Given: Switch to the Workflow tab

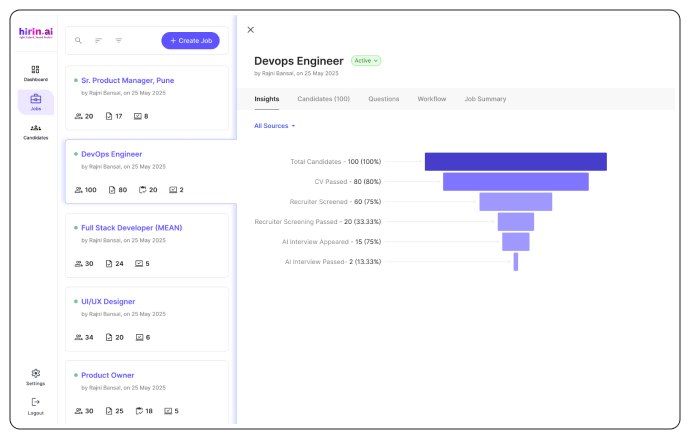Looking at the screenshot, I should (432, 99).
